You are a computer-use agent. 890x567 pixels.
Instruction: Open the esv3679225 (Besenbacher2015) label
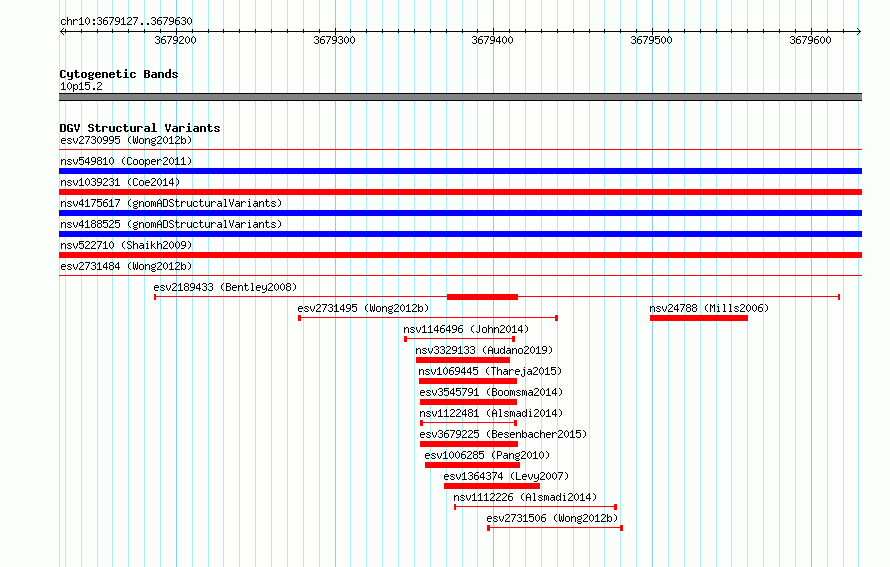click(x=503, y=434)
